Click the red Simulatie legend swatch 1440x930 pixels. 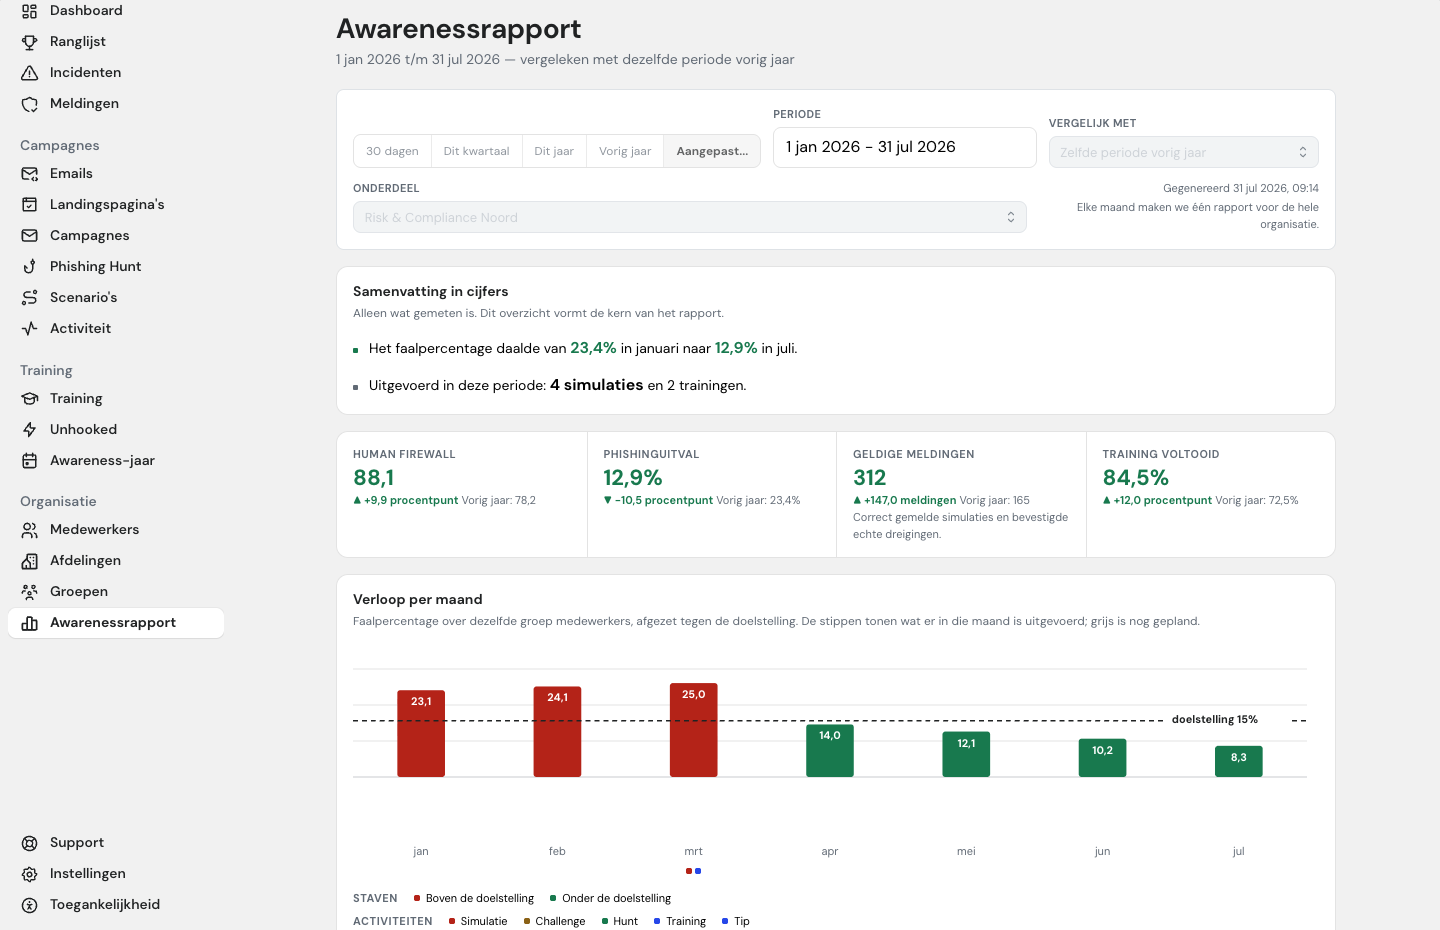tap(452, 921)
